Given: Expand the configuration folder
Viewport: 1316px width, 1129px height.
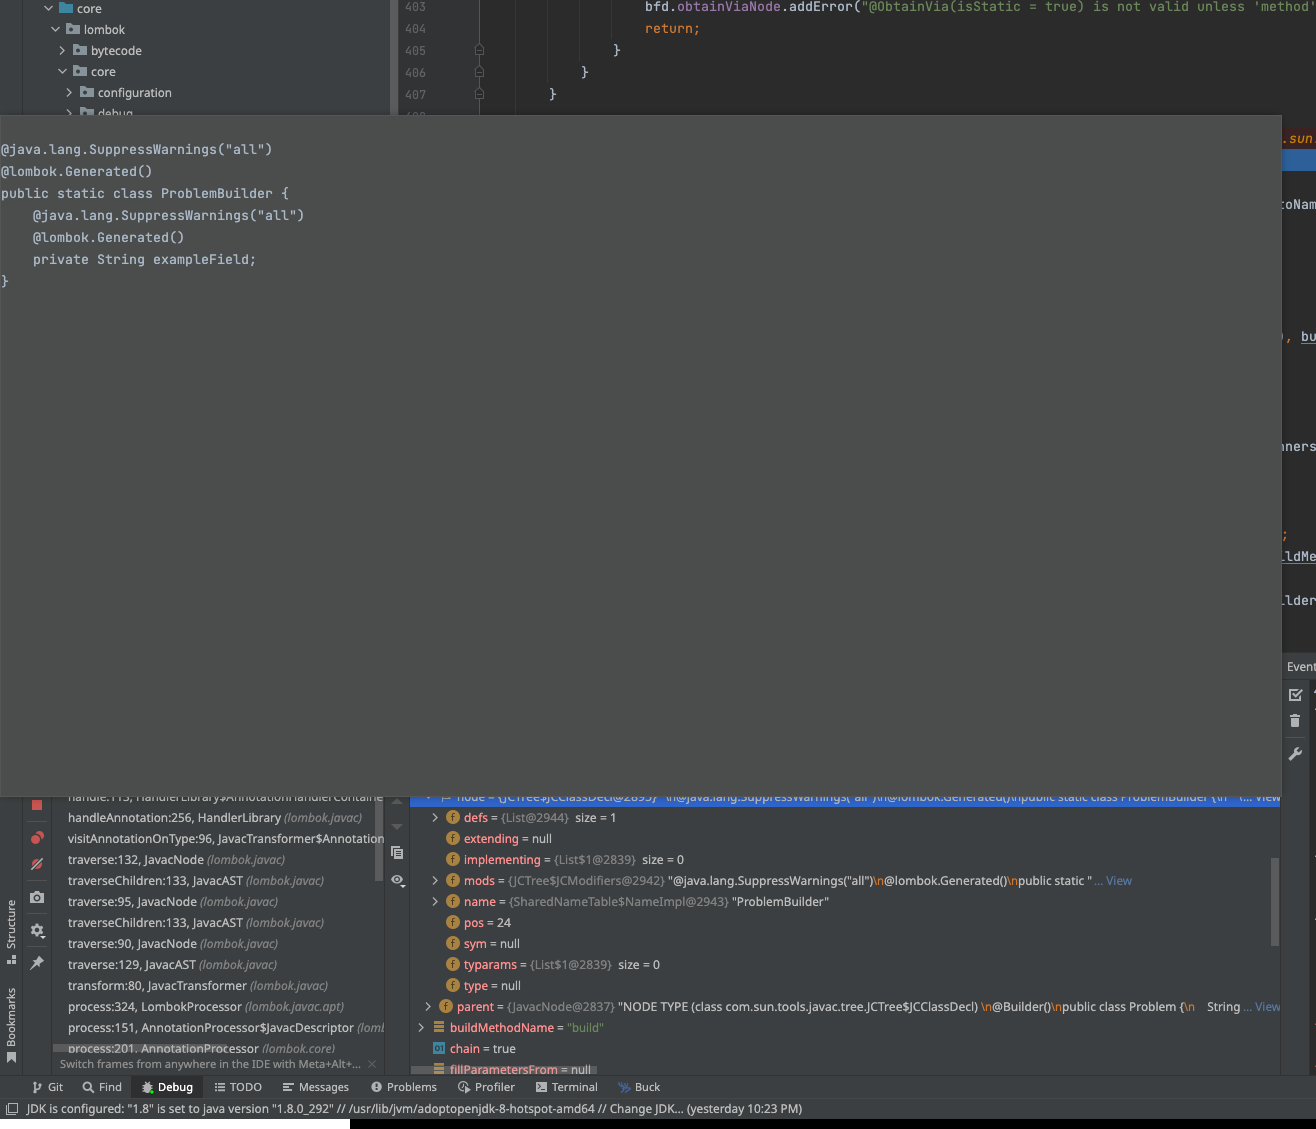Looking at the screenshot, I should [x=69, y=93].
